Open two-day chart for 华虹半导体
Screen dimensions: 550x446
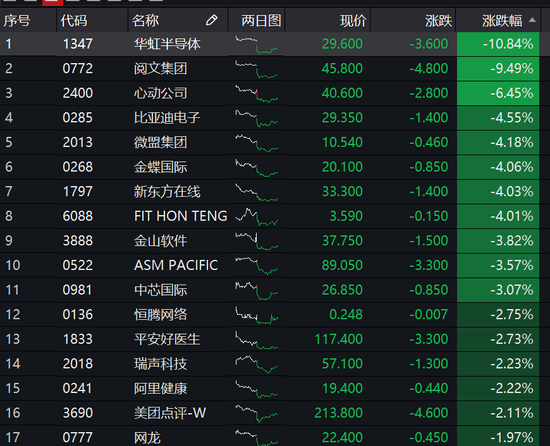coord(256,45)
